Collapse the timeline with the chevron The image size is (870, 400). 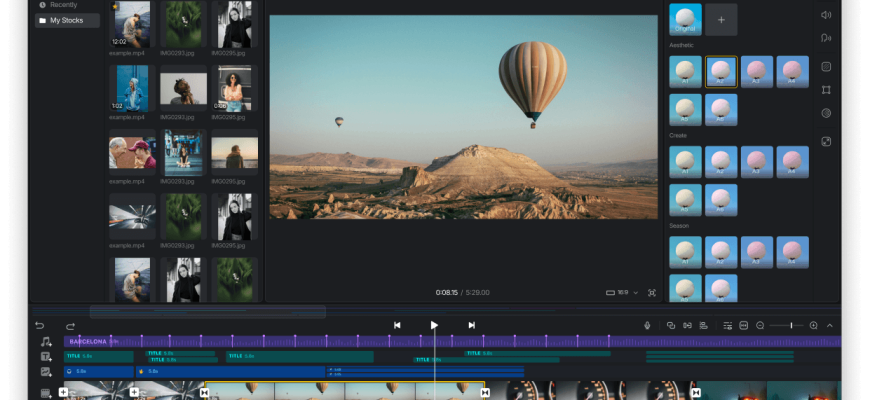point(830,326)
